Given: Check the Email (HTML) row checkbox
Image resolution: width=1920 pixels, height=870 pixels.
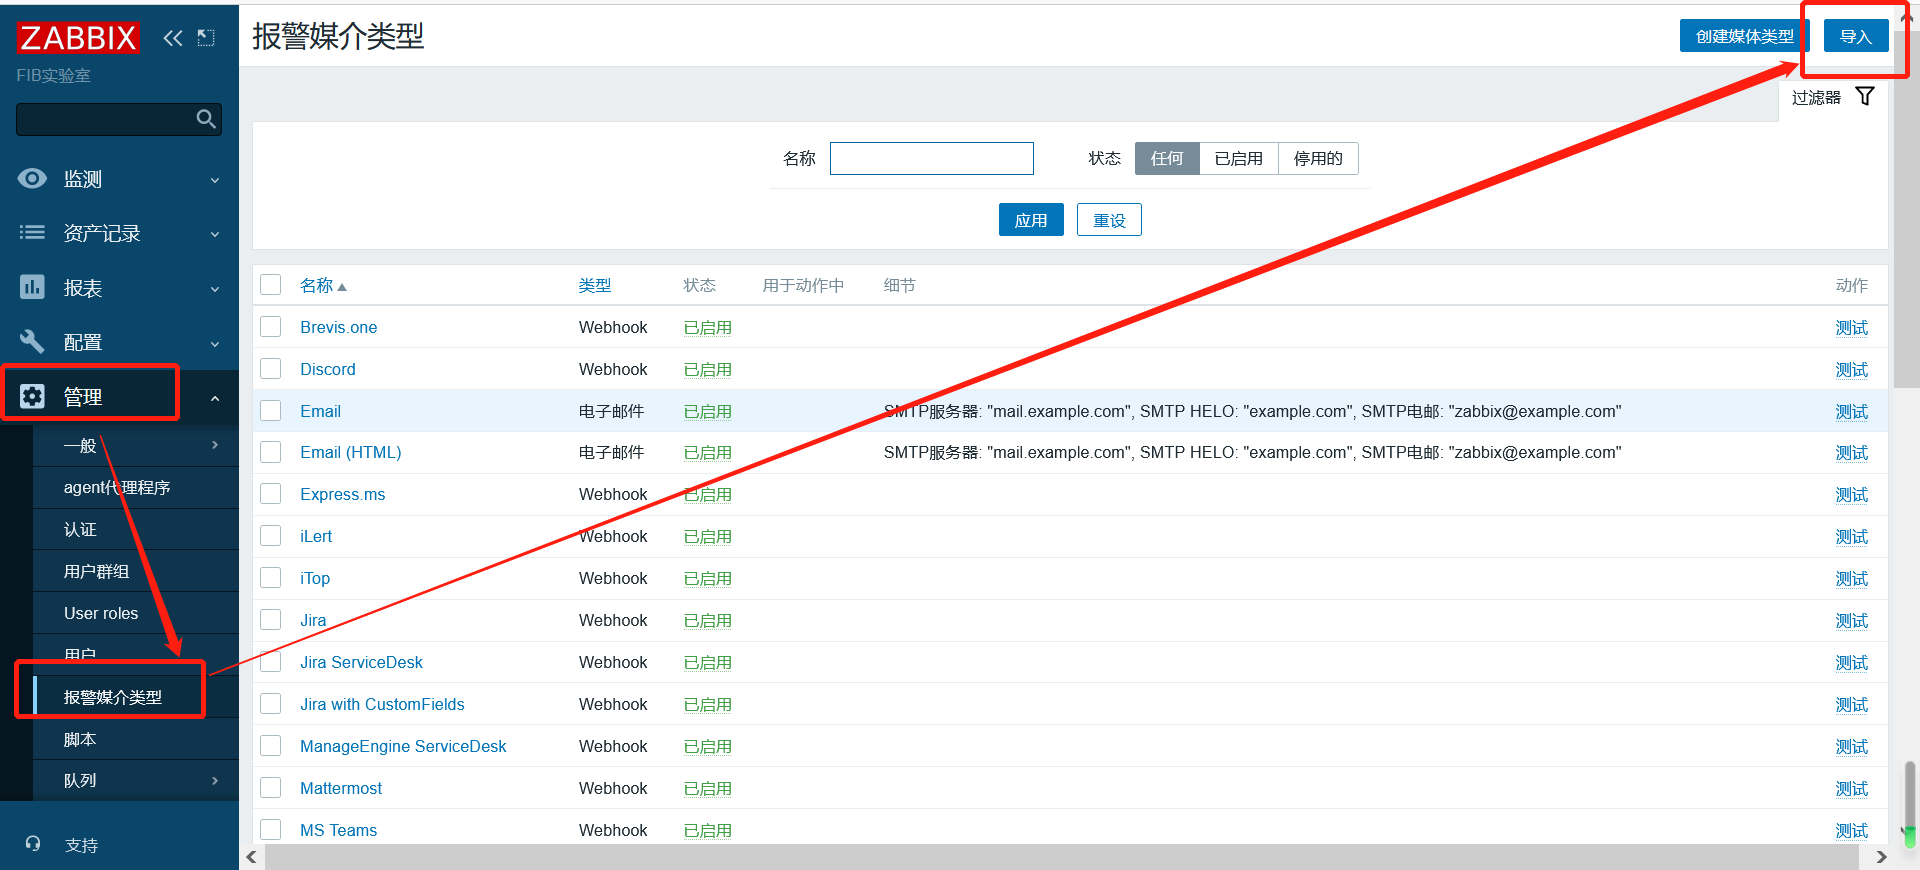Looking at the screenshot, I should click(270, 452).
